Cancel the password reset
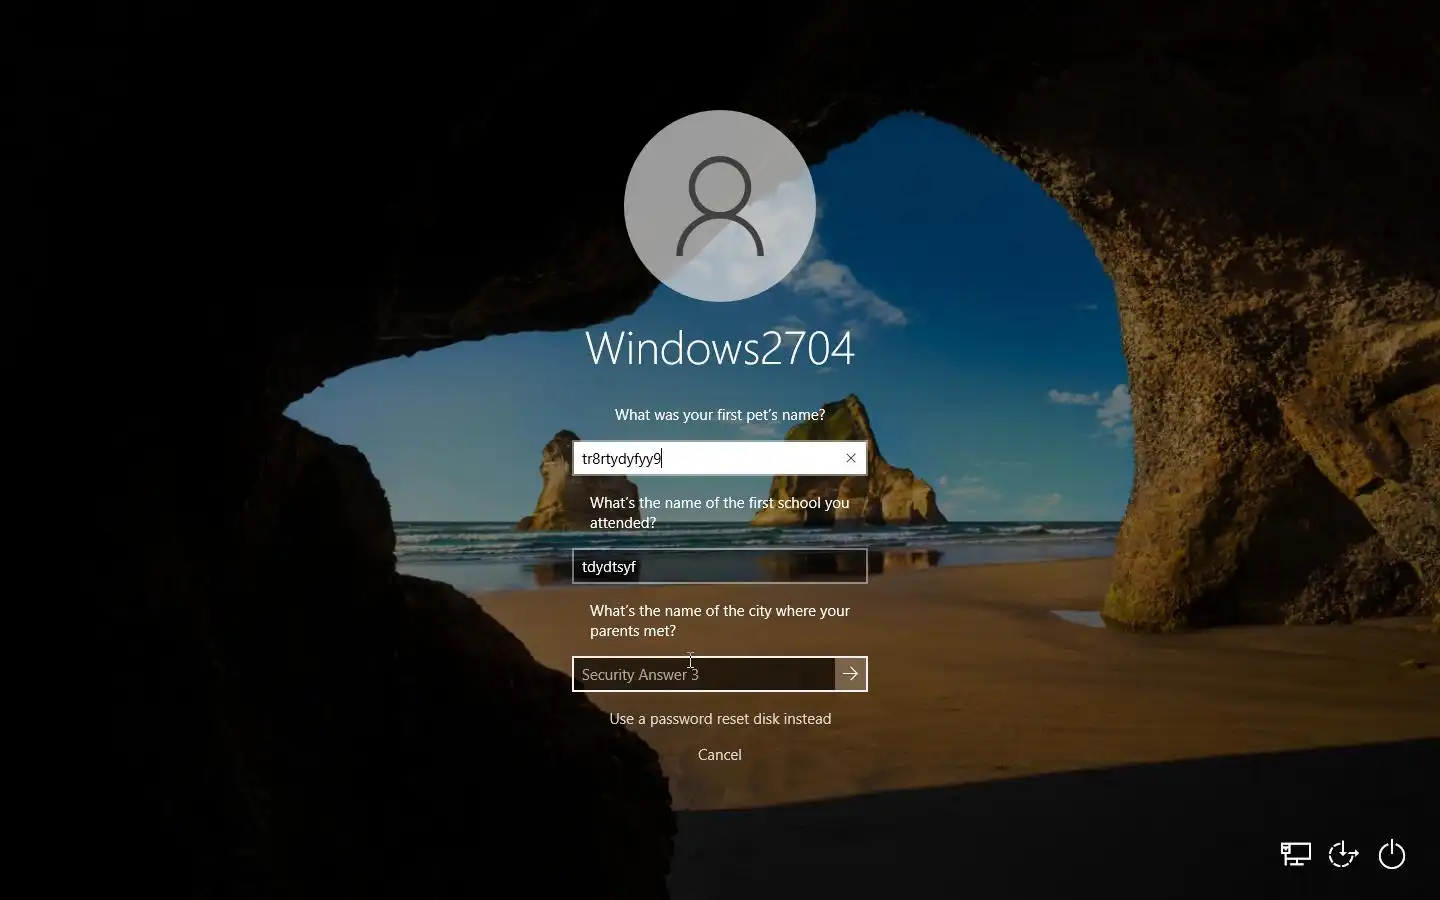 [x=720, y=755]
